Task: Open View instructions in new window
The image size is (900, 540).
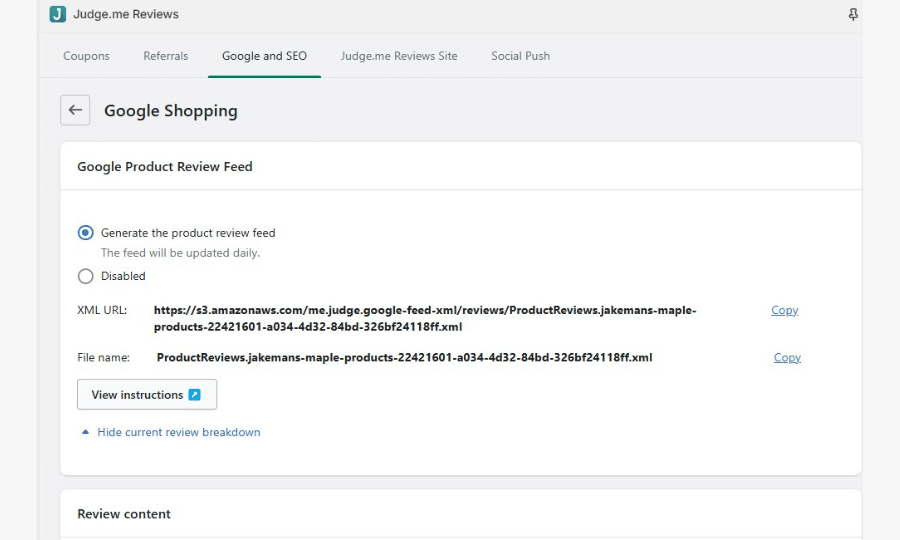Action: click(146, 395)
